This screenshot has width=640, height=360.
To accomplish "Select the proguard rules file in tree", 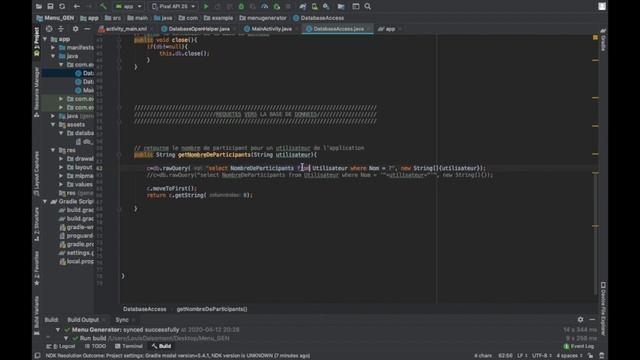I will [x=76, y=236].
